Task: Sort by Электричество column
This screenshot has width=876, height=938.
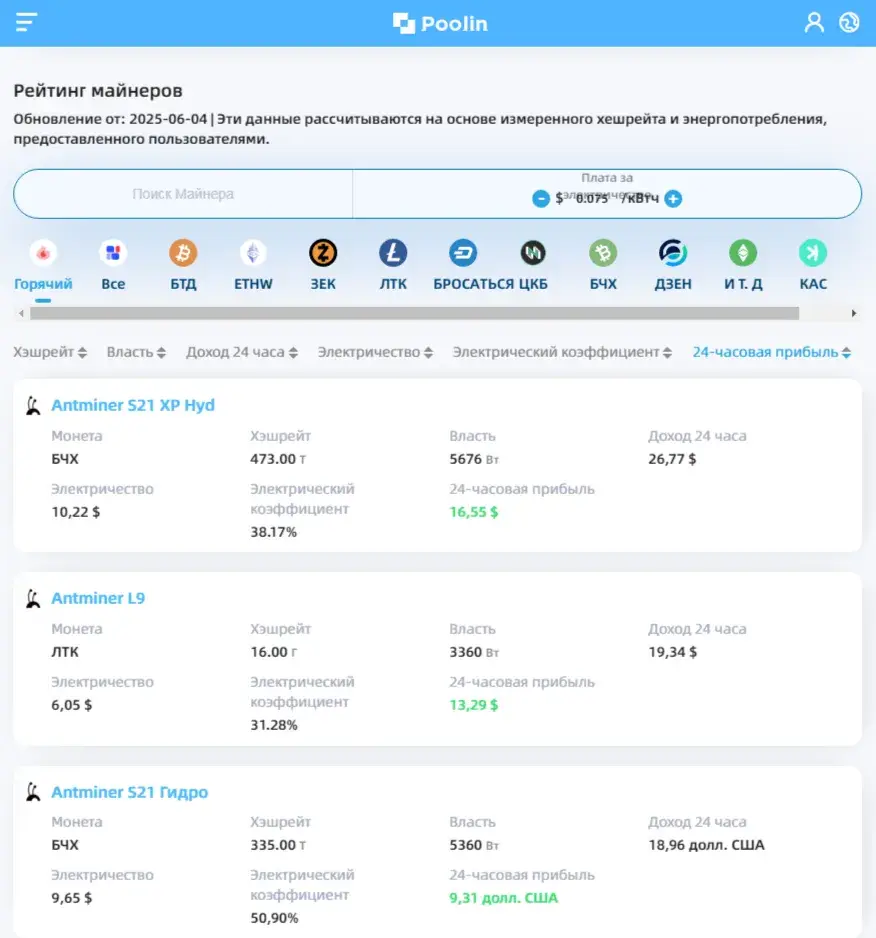Action: tap(375, 352)
